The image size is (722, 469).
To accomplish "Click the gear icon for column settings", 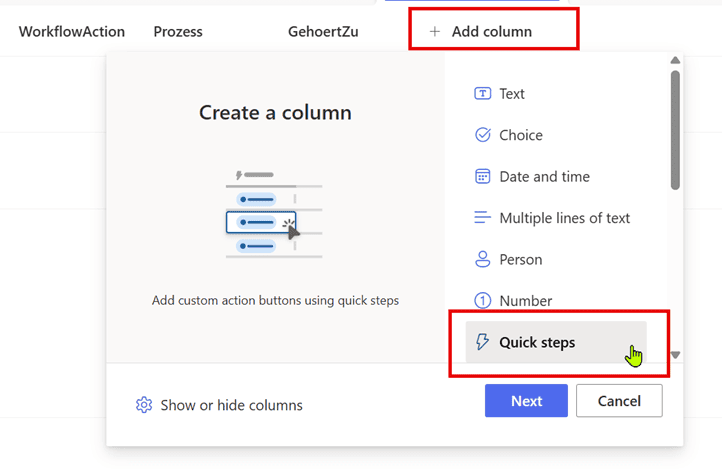I will click(144, 405).
